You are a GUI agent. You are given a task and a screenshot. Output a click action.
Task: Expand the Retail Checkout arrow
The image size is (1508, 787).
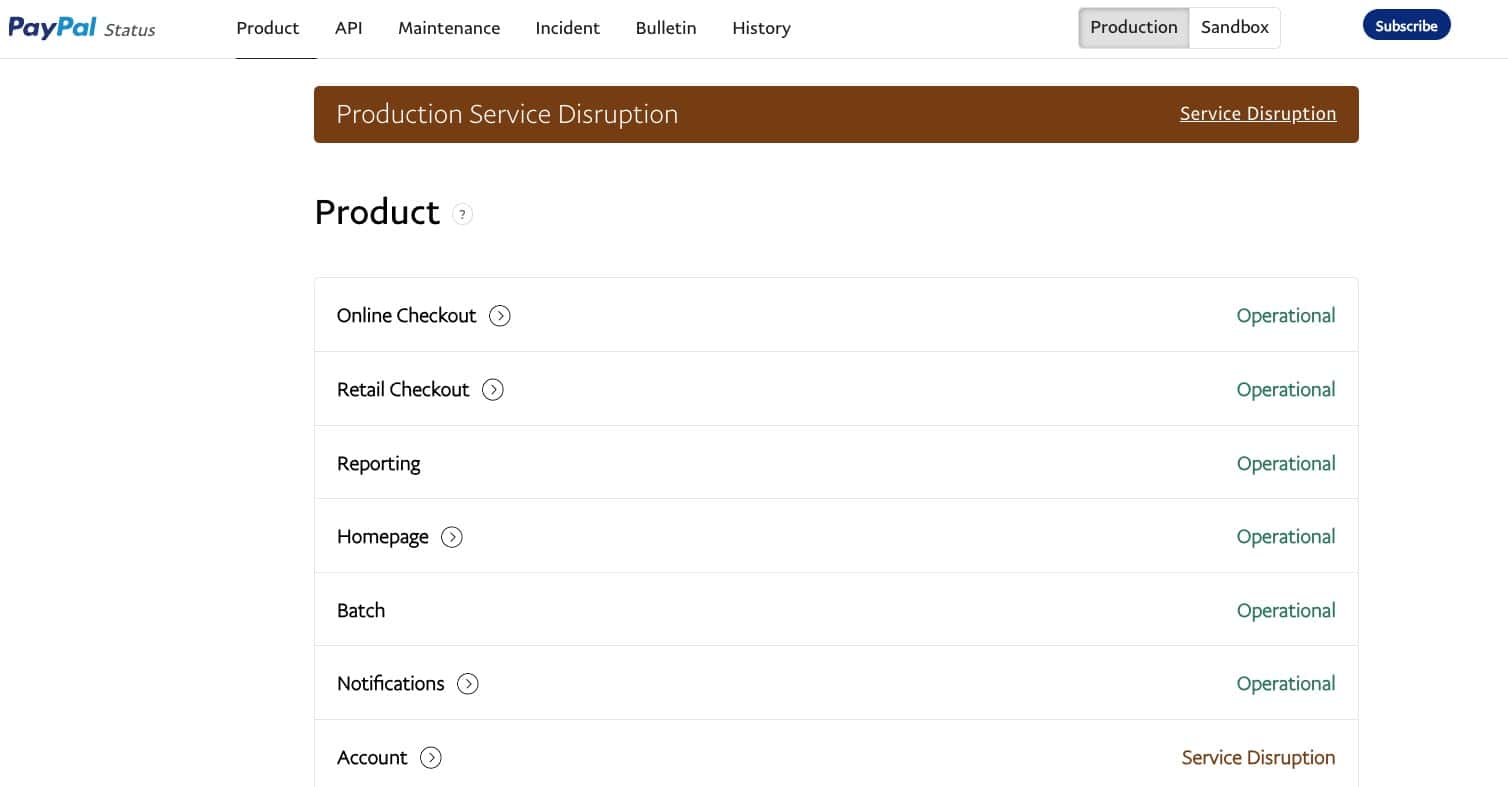(493, 390)
